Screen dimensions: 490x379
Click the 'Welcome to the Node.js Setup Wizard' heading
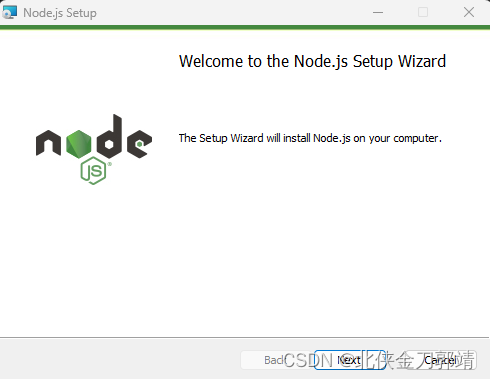(x=312, y=61)
